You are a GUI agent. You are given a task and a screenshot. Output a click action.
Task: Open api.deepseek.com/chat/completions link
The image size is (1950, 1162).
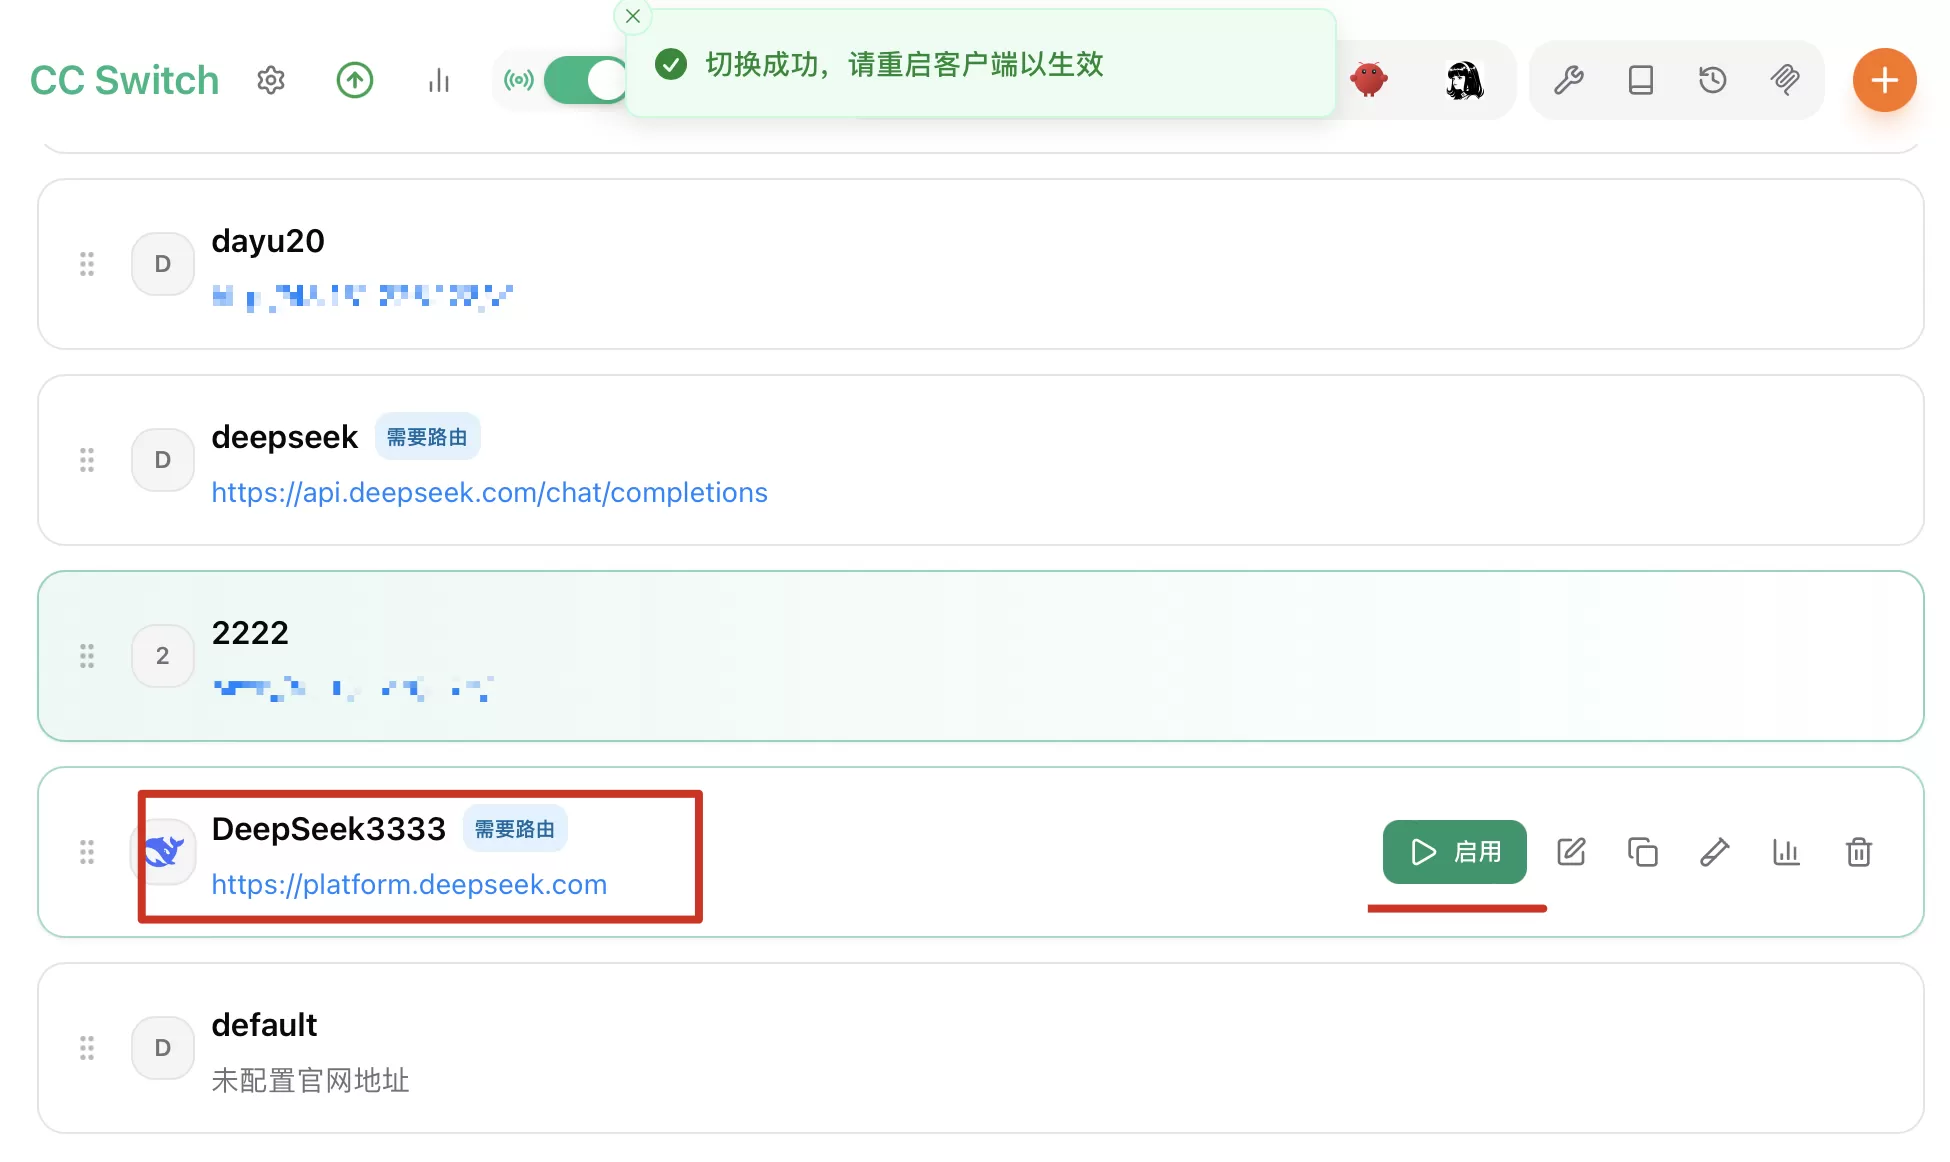(x=490, y=492)
